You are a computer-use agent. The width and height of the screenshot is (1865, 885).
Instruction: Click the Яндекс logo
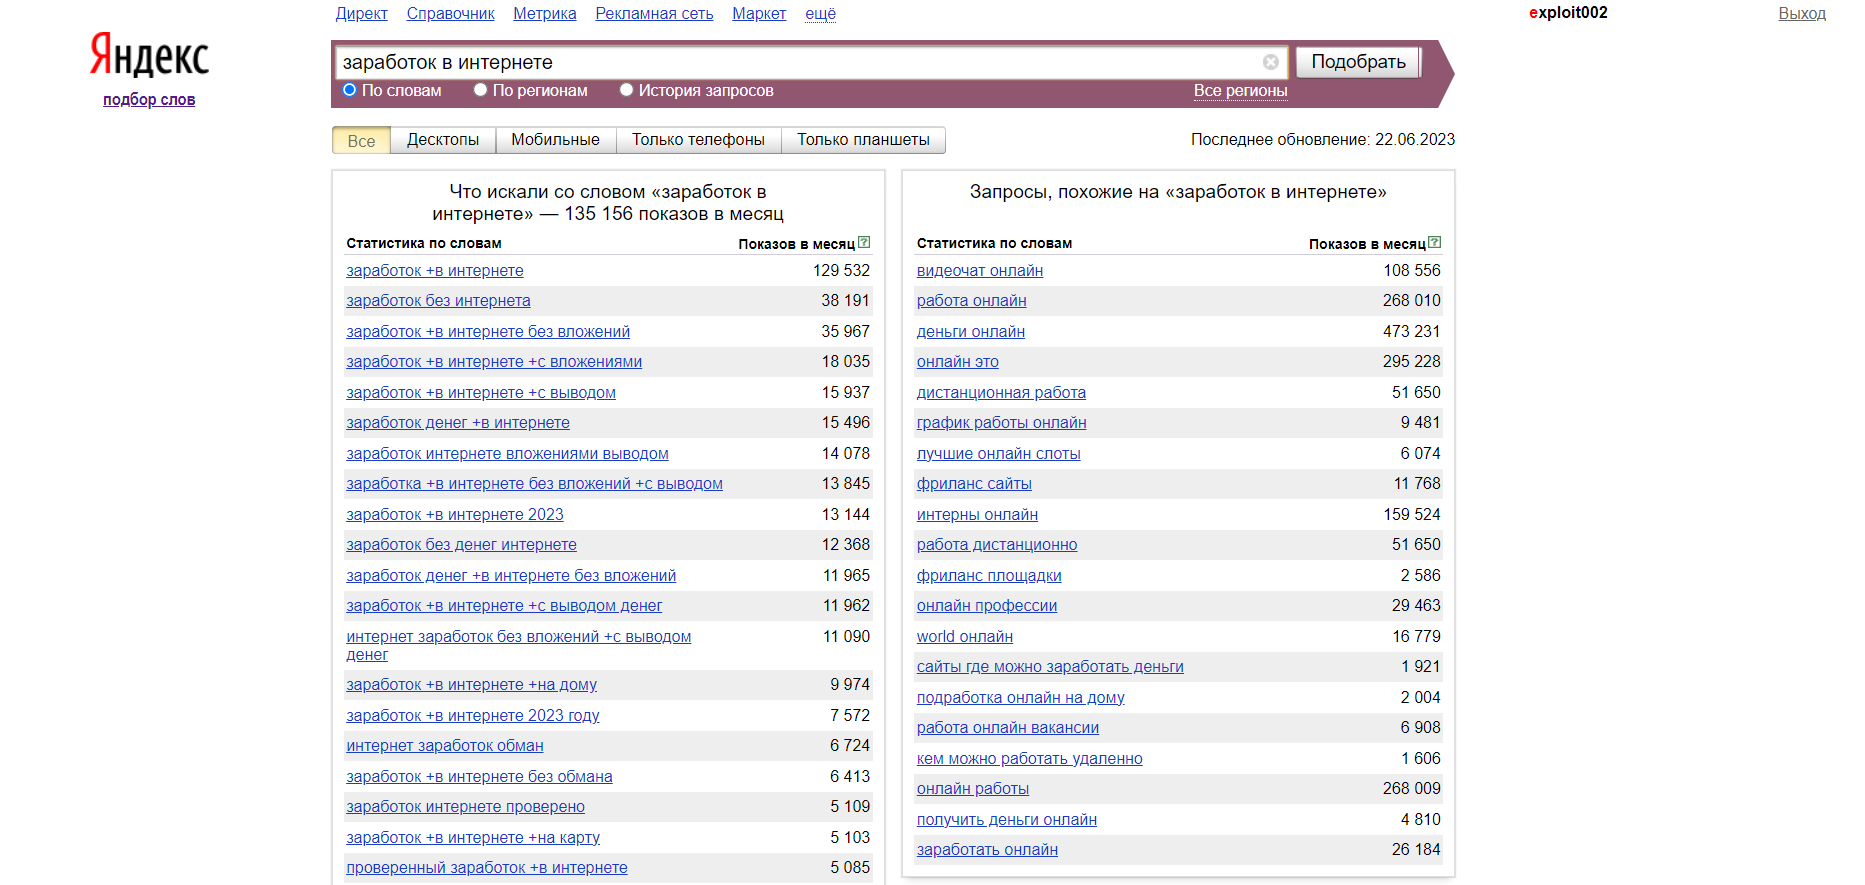point(149,56)
